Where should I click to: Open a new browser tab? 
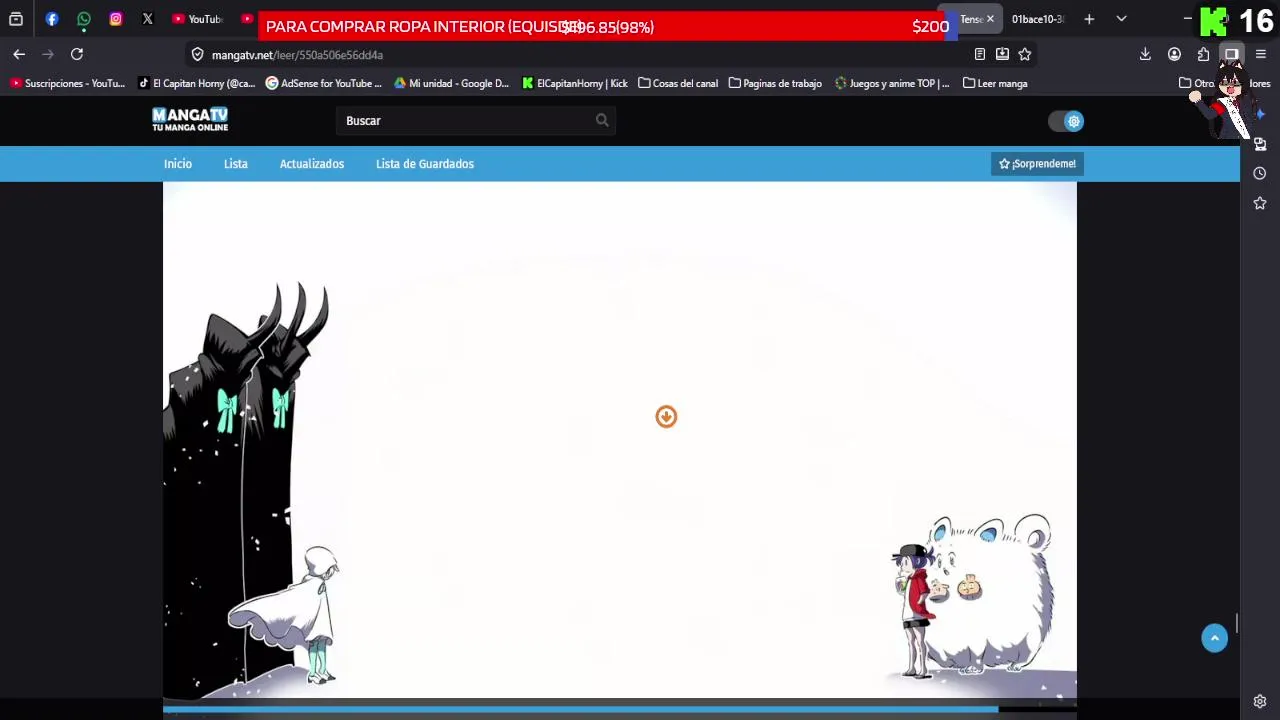1089,19
